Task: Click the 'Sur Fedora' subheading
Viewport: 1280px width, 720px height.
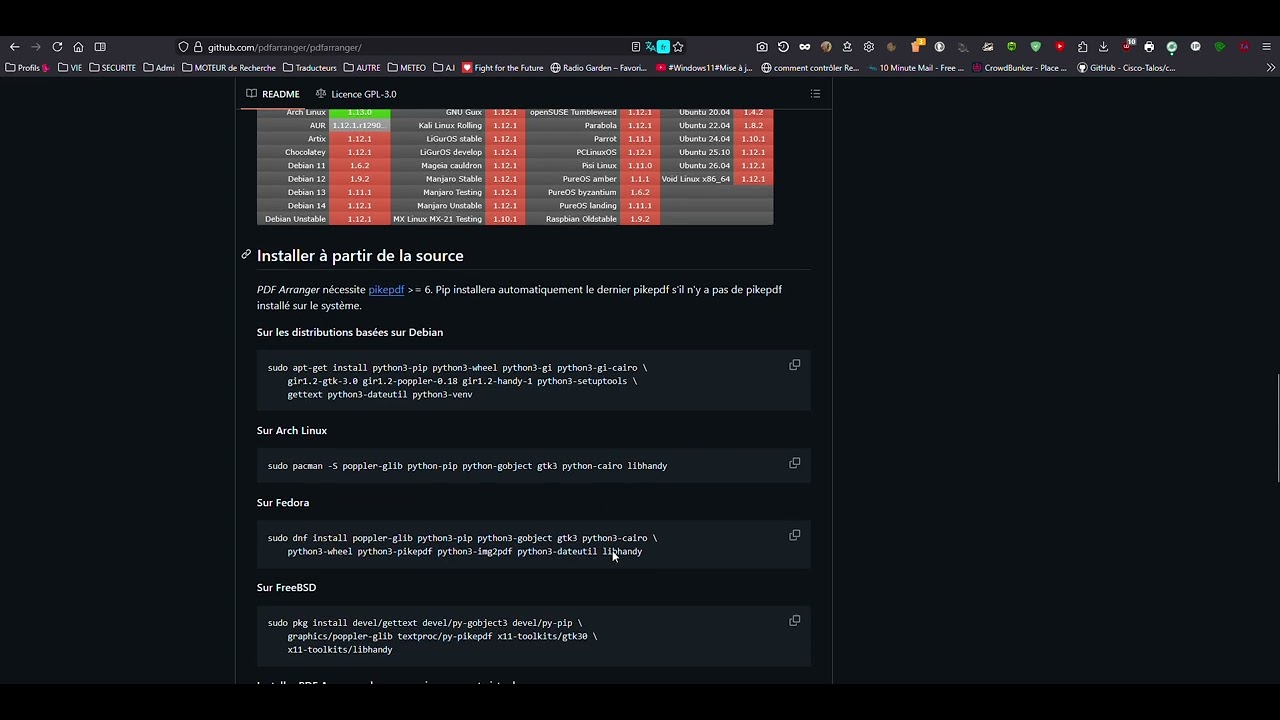Action: click(283, 503)
